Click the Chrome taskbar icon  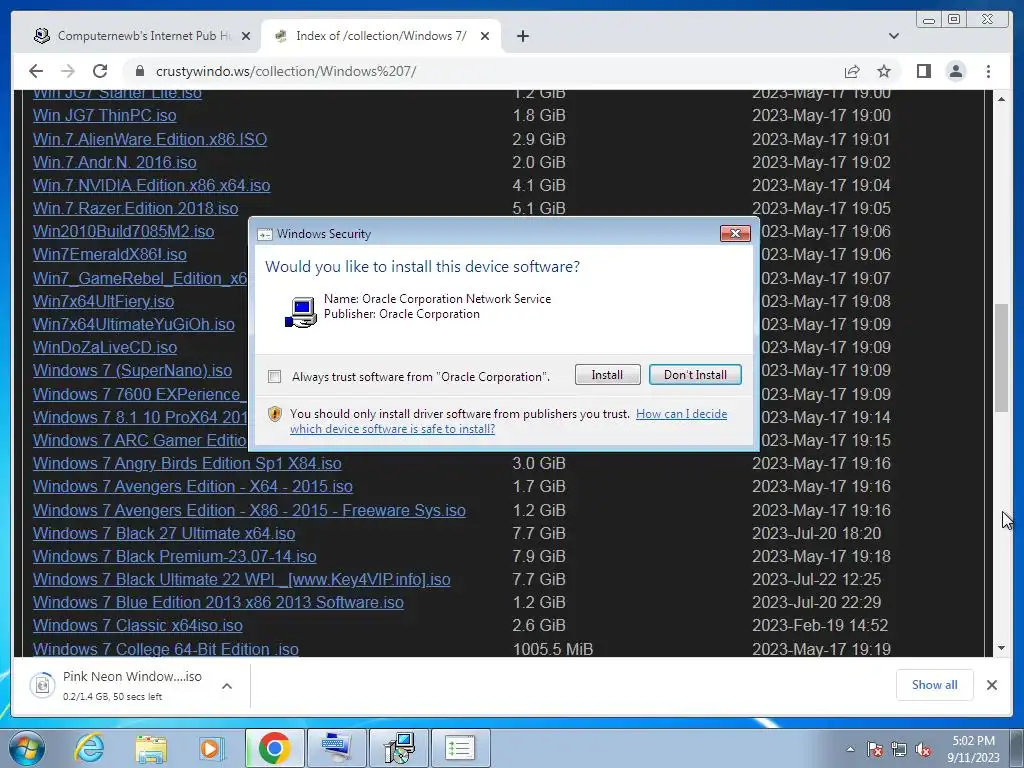pyautogui.click(x=274, y=748)
